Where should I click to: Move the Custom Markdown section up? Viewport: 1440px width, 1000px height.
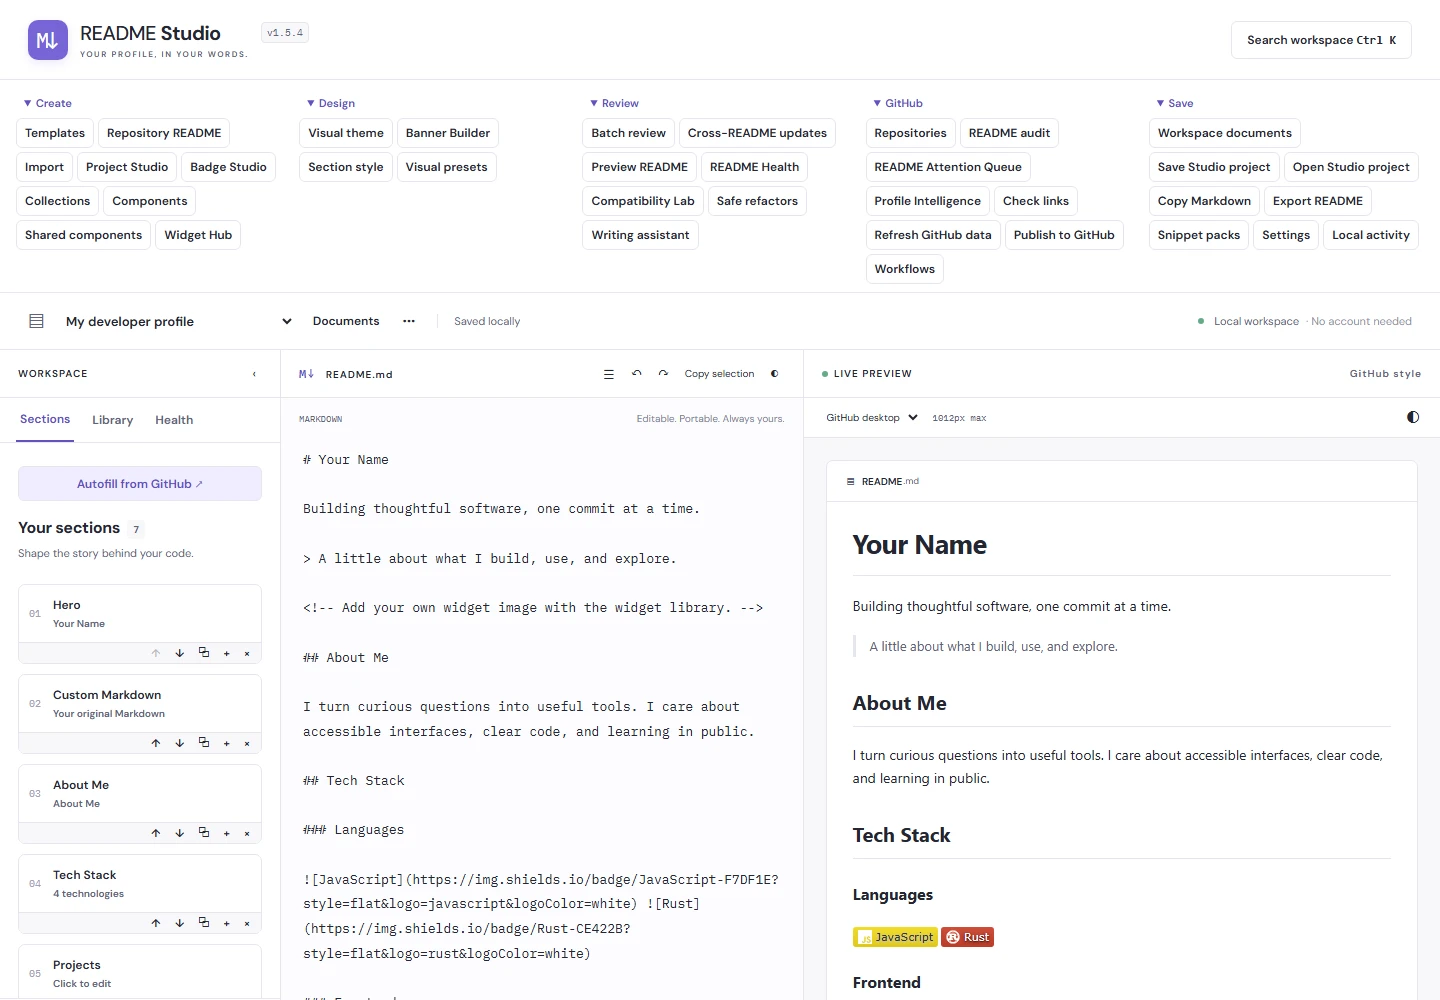[156, 743]
